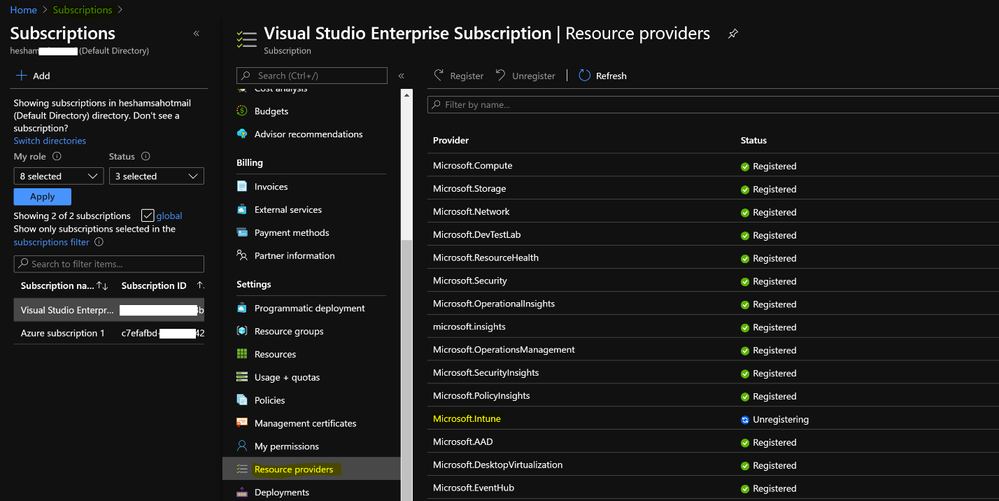The height and width of the screenshot is (501, 999).
Task: Open the Status '3 selected' dropdown
Action: coord(157,176)
